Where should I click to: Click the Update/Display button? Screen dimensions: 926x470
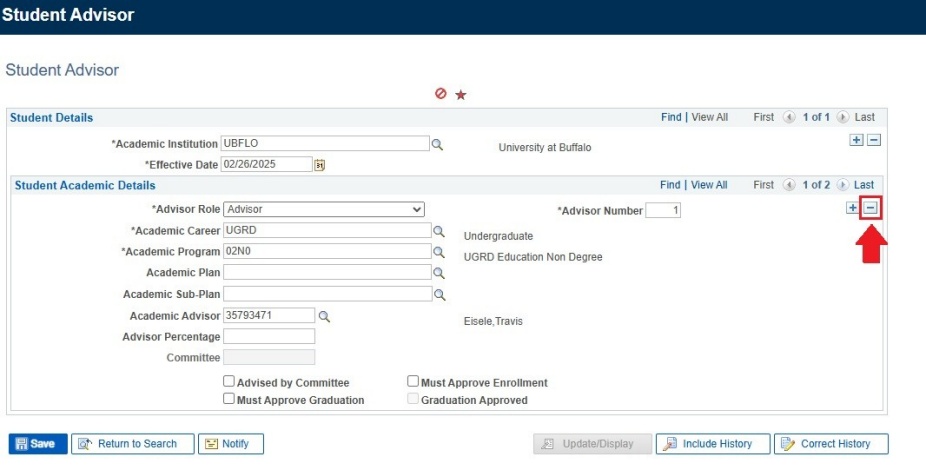(x=593, y=443)
